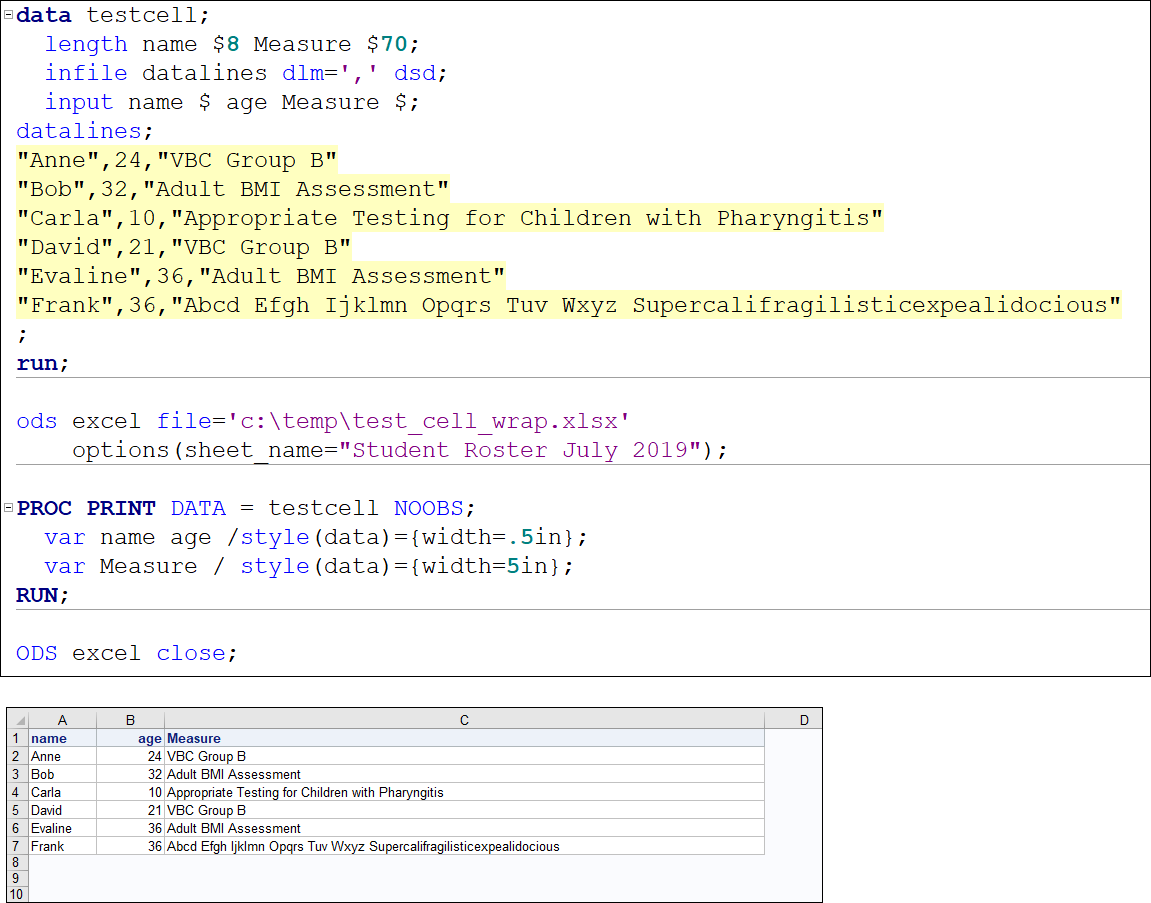Collapse the PROC PRINT code block
The height and width of the screenshot is (903, 1151).
tap(7, 508)
